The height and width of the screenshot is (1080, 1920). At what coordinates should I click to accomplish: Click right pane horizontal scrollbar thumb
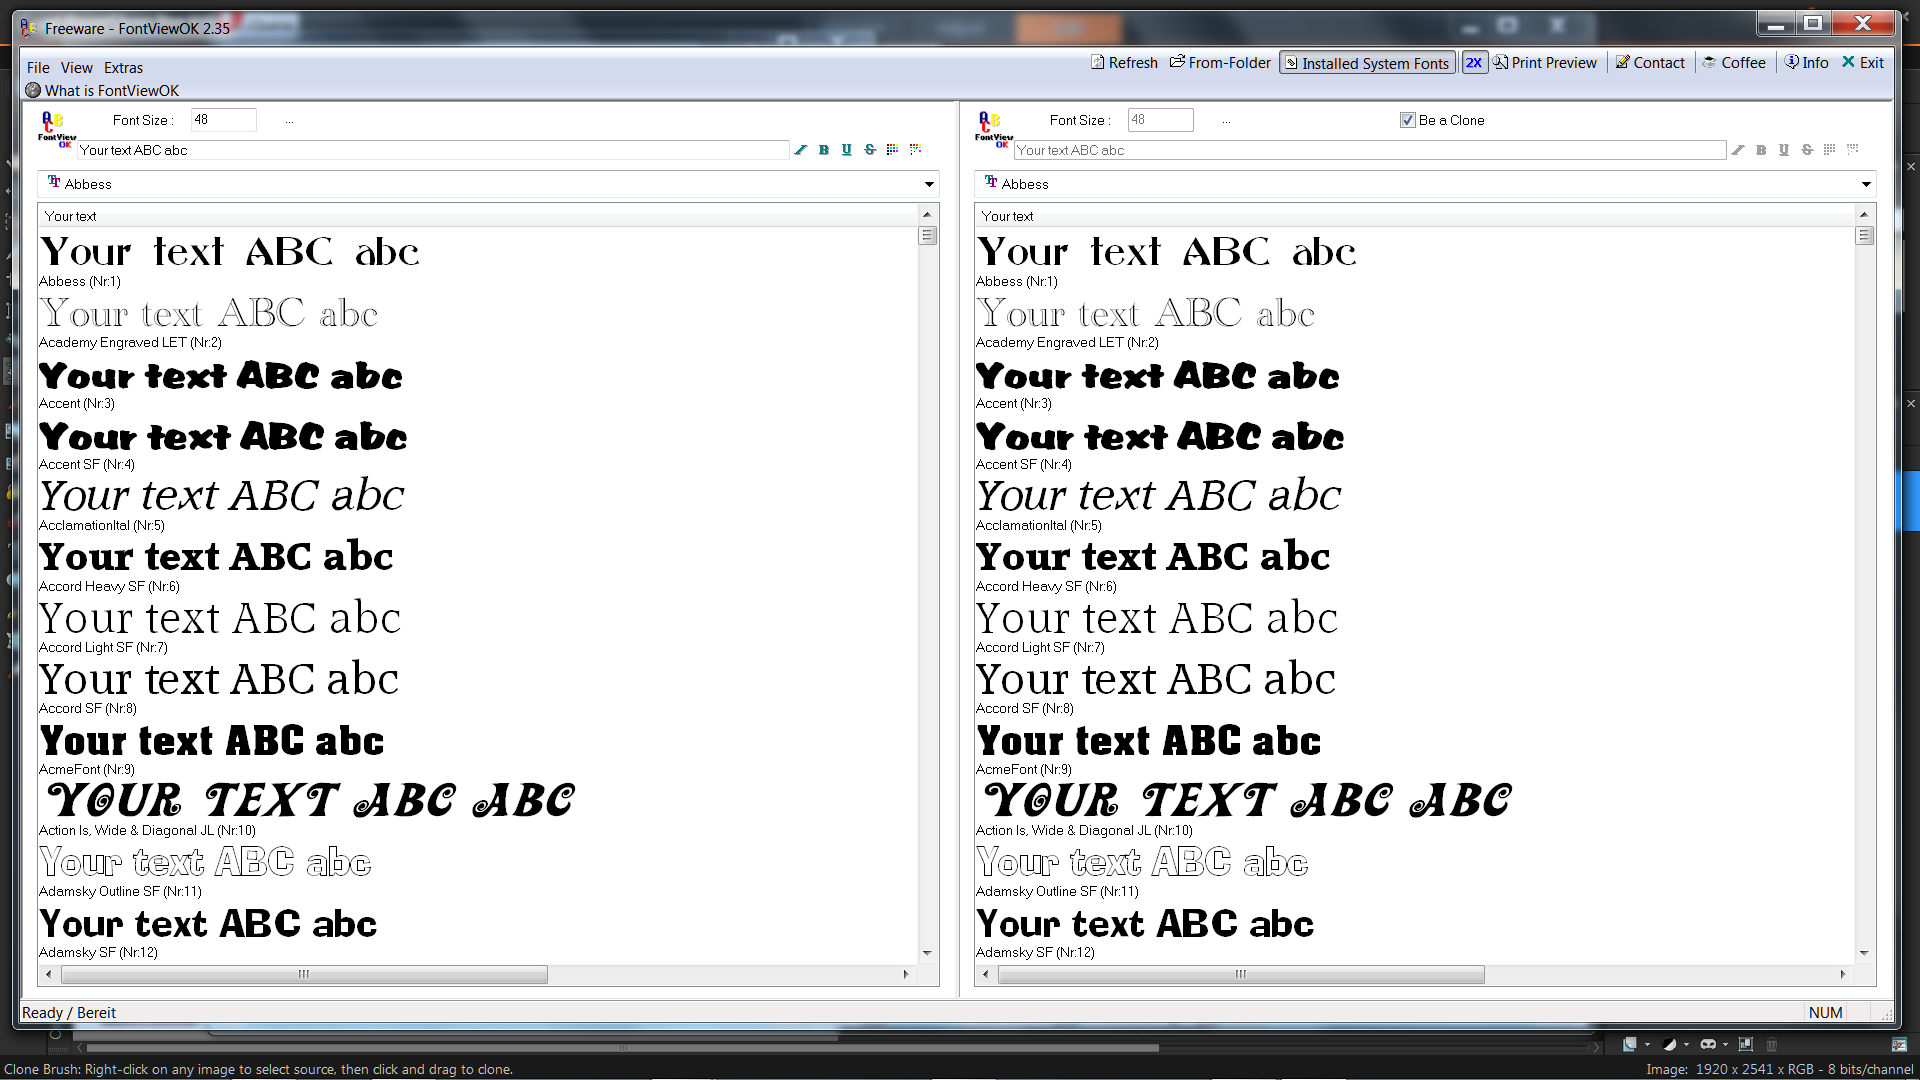click(1241, 974)
